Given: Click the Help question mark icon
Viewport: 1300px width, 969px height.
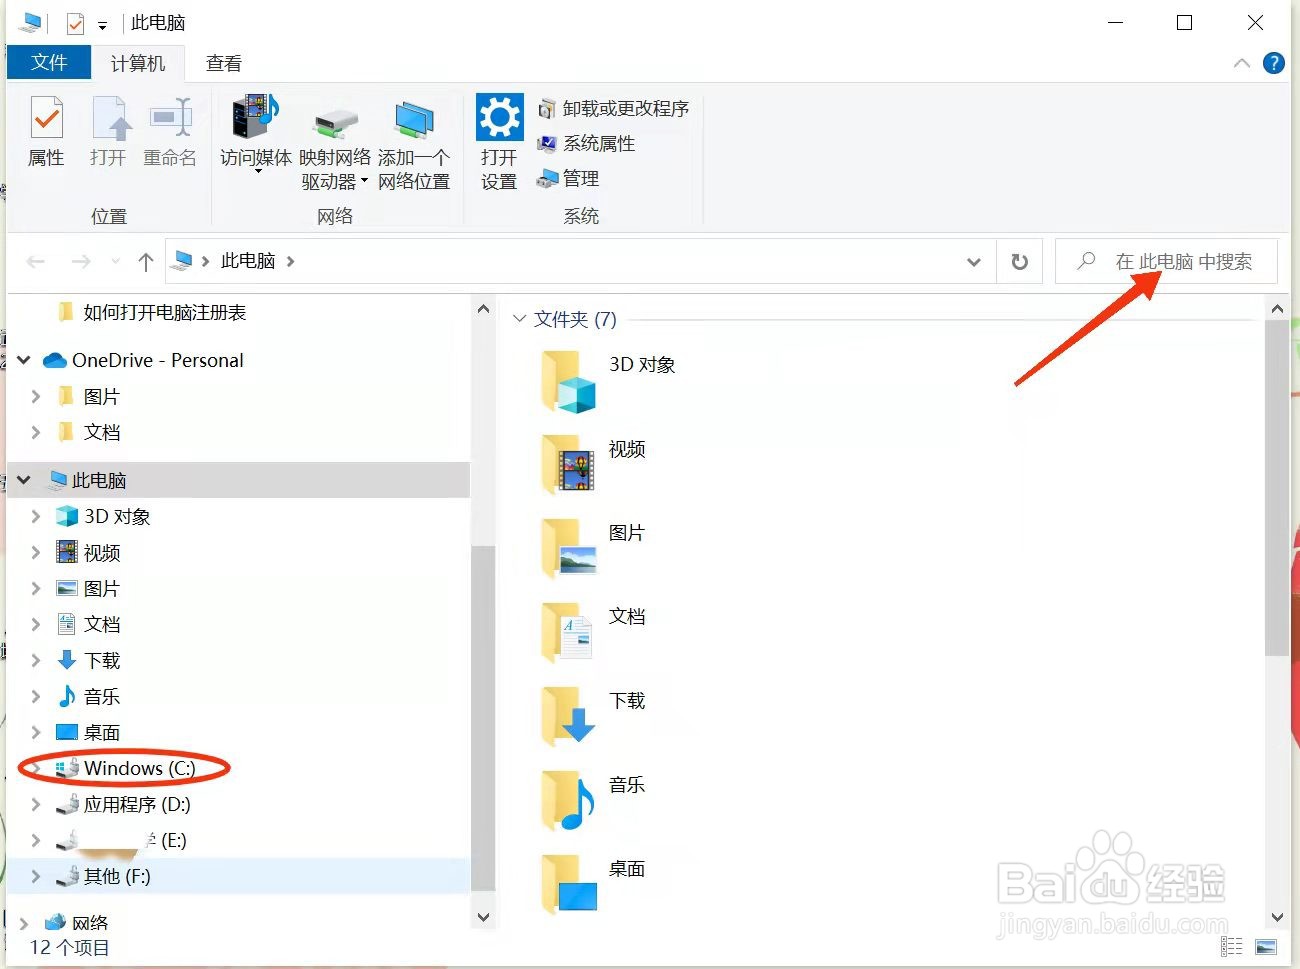Looking at the screenshot, I should point(1273,63).
